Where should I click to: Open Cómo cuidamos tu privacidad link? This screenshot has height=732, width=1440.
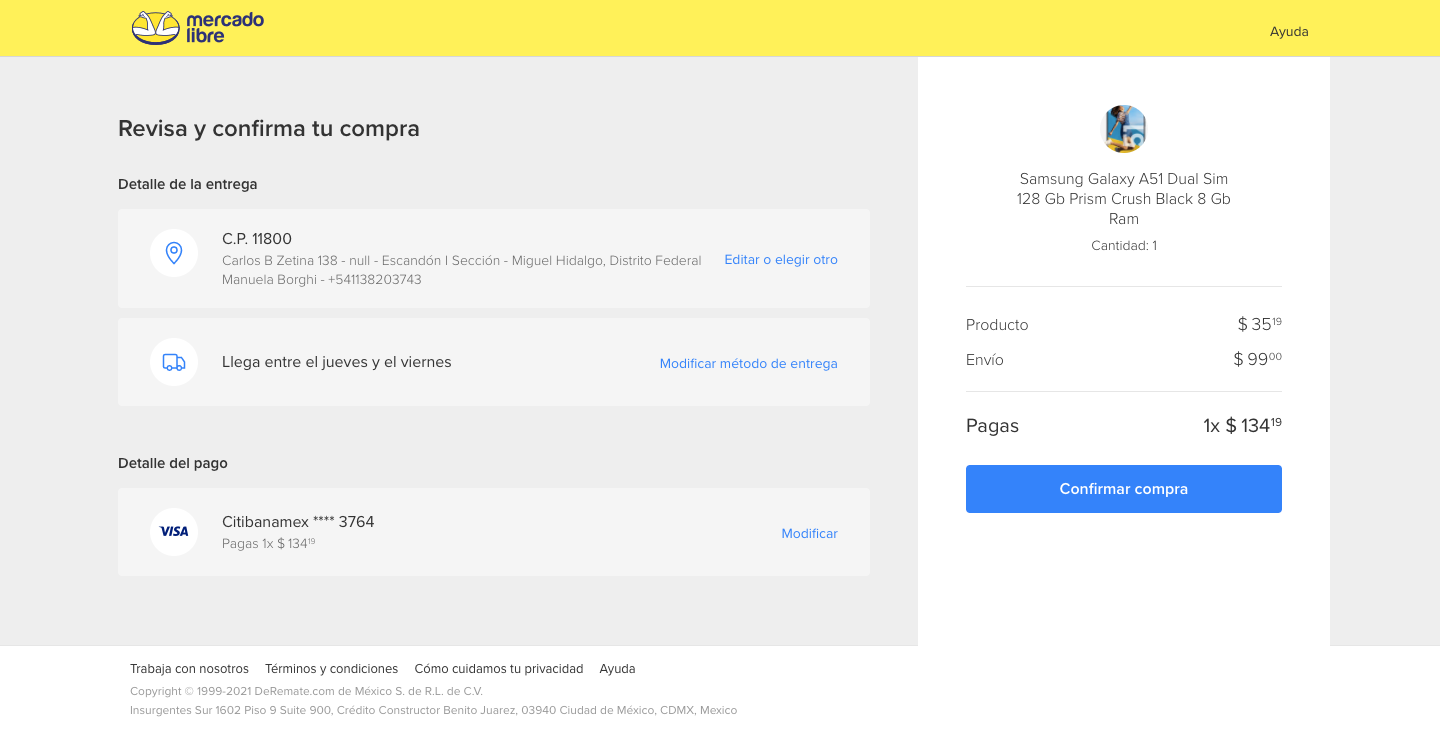pos(499,669)
